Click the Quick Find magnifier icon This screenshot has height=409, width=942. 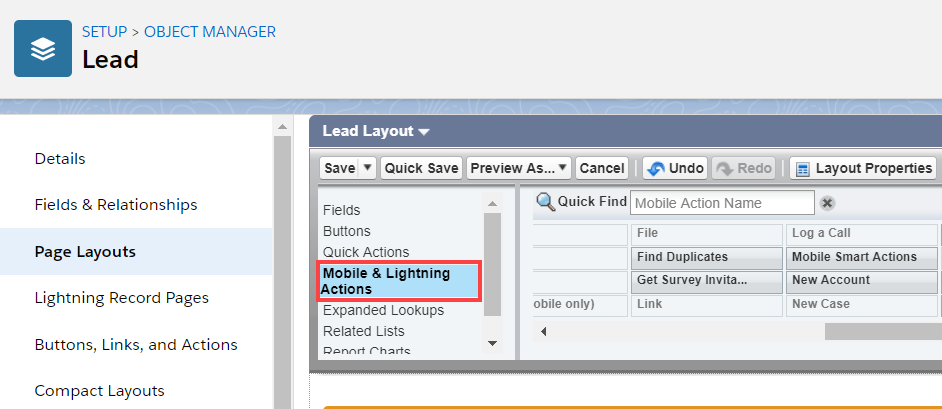[x=545, y=202]
